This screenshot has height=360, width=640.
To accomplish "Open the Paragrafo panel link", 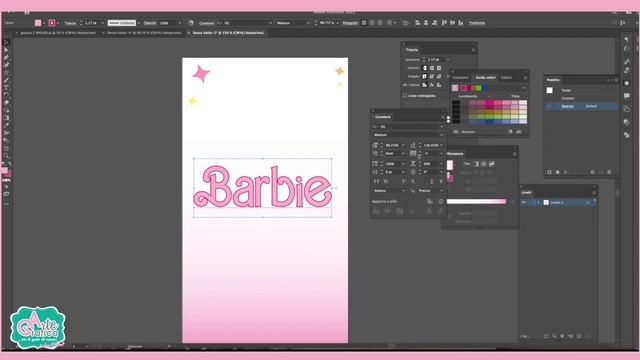I will pyautogui.click(x=350, y=23).
